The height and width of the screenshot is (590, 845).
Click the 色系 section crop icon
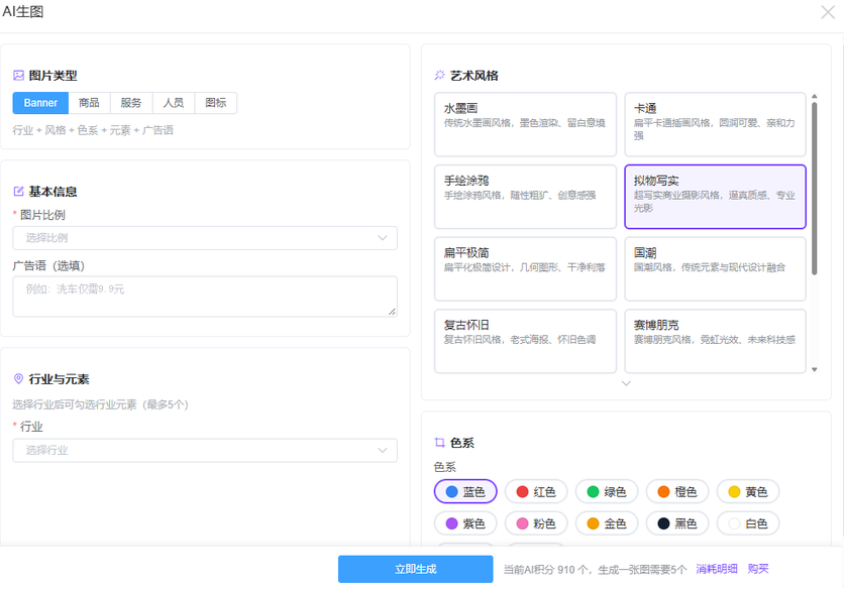tap(440, 442)
